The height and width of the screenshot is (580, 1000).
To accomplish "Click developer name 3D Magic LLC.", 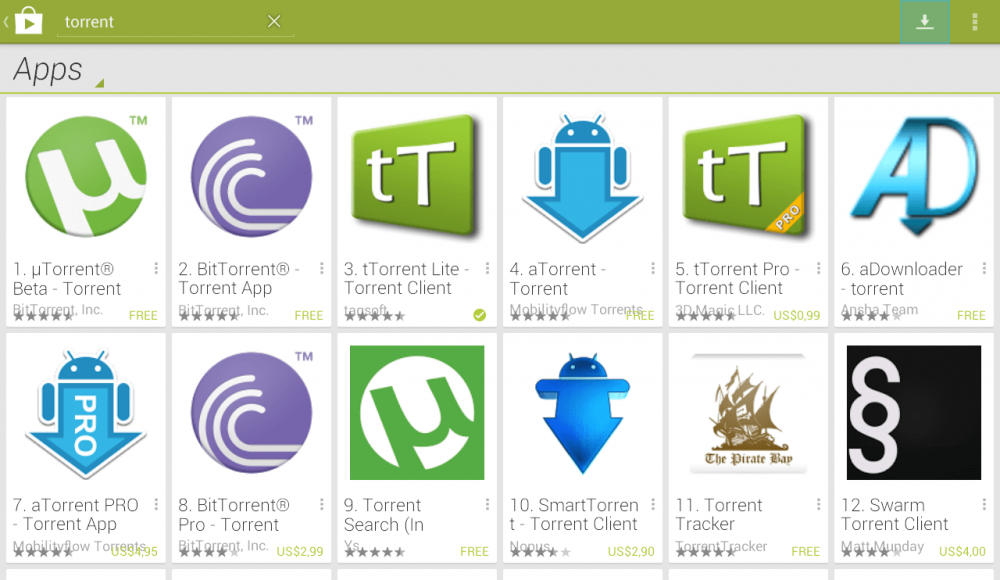I will (x=719, y=309).
